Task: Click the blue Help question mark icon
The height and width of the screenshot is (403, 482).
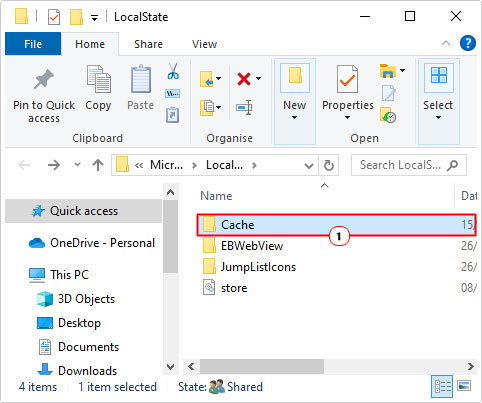Action: click(468, 43)
